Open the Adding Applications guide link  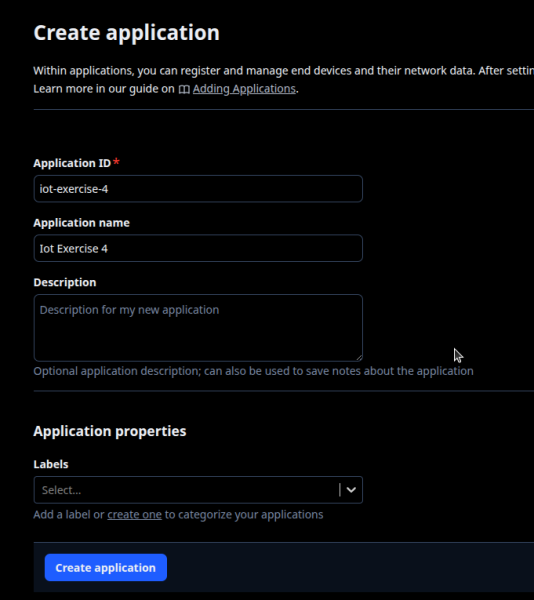(x=244, y=89)
